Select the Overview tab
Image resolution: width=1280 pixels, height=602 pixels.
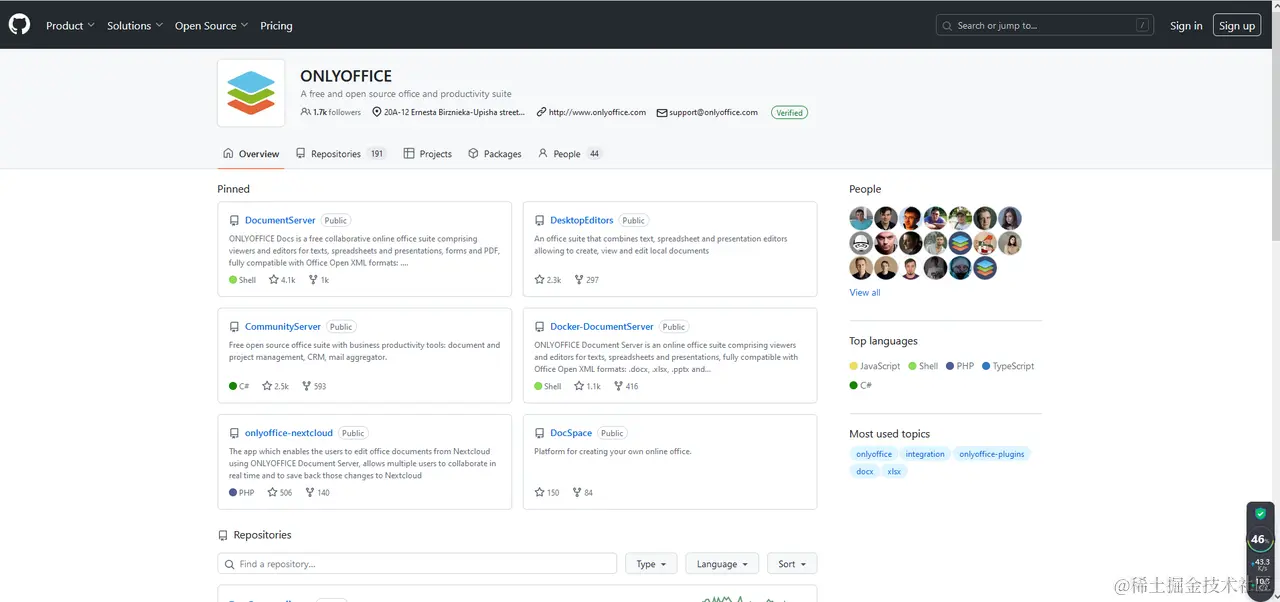(251, 154)
